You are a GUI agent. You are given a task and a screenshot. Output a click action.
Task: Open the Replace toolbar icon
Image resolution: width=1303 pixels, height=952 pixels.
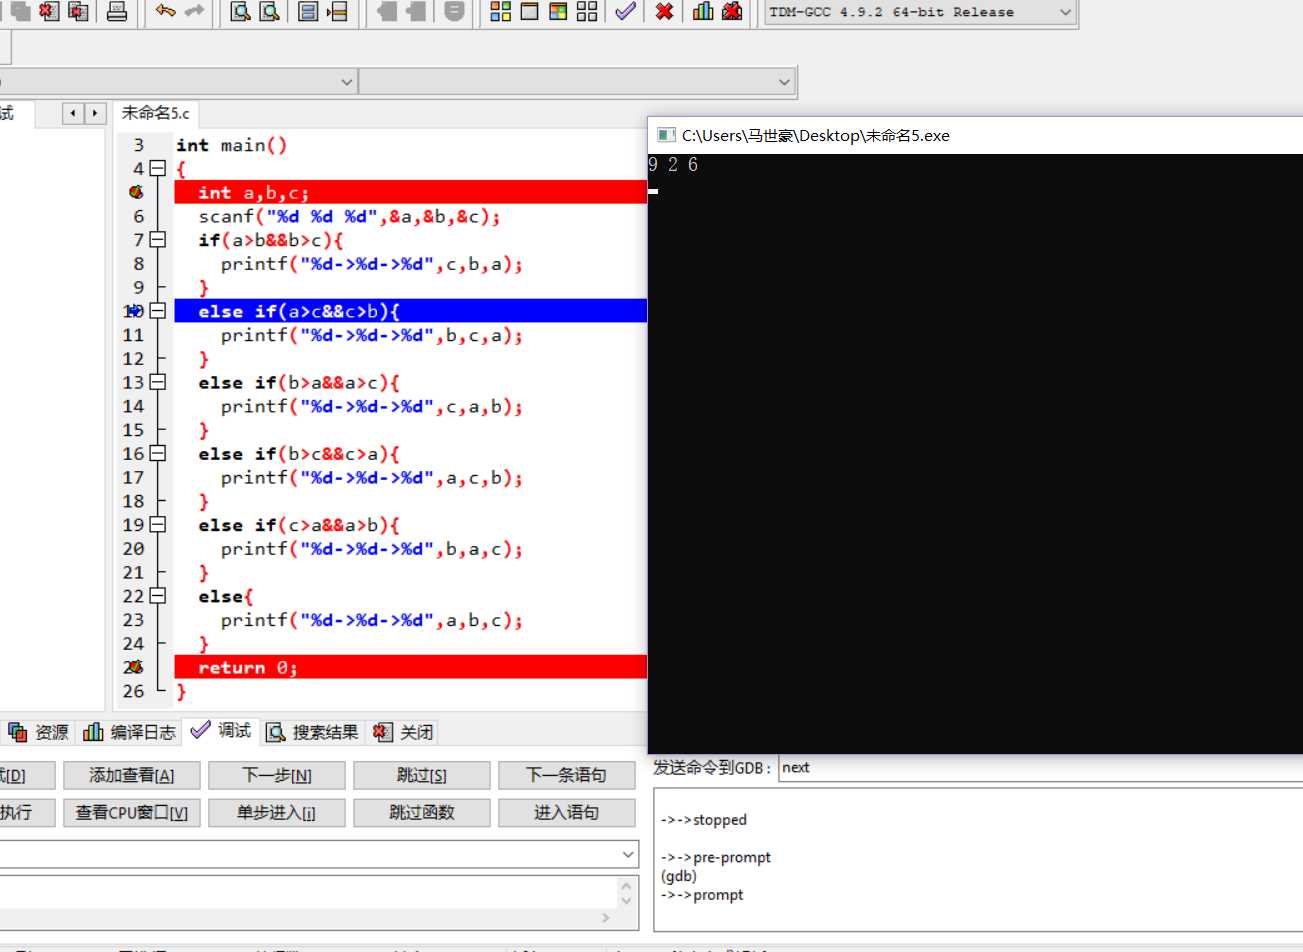(269, 11)
